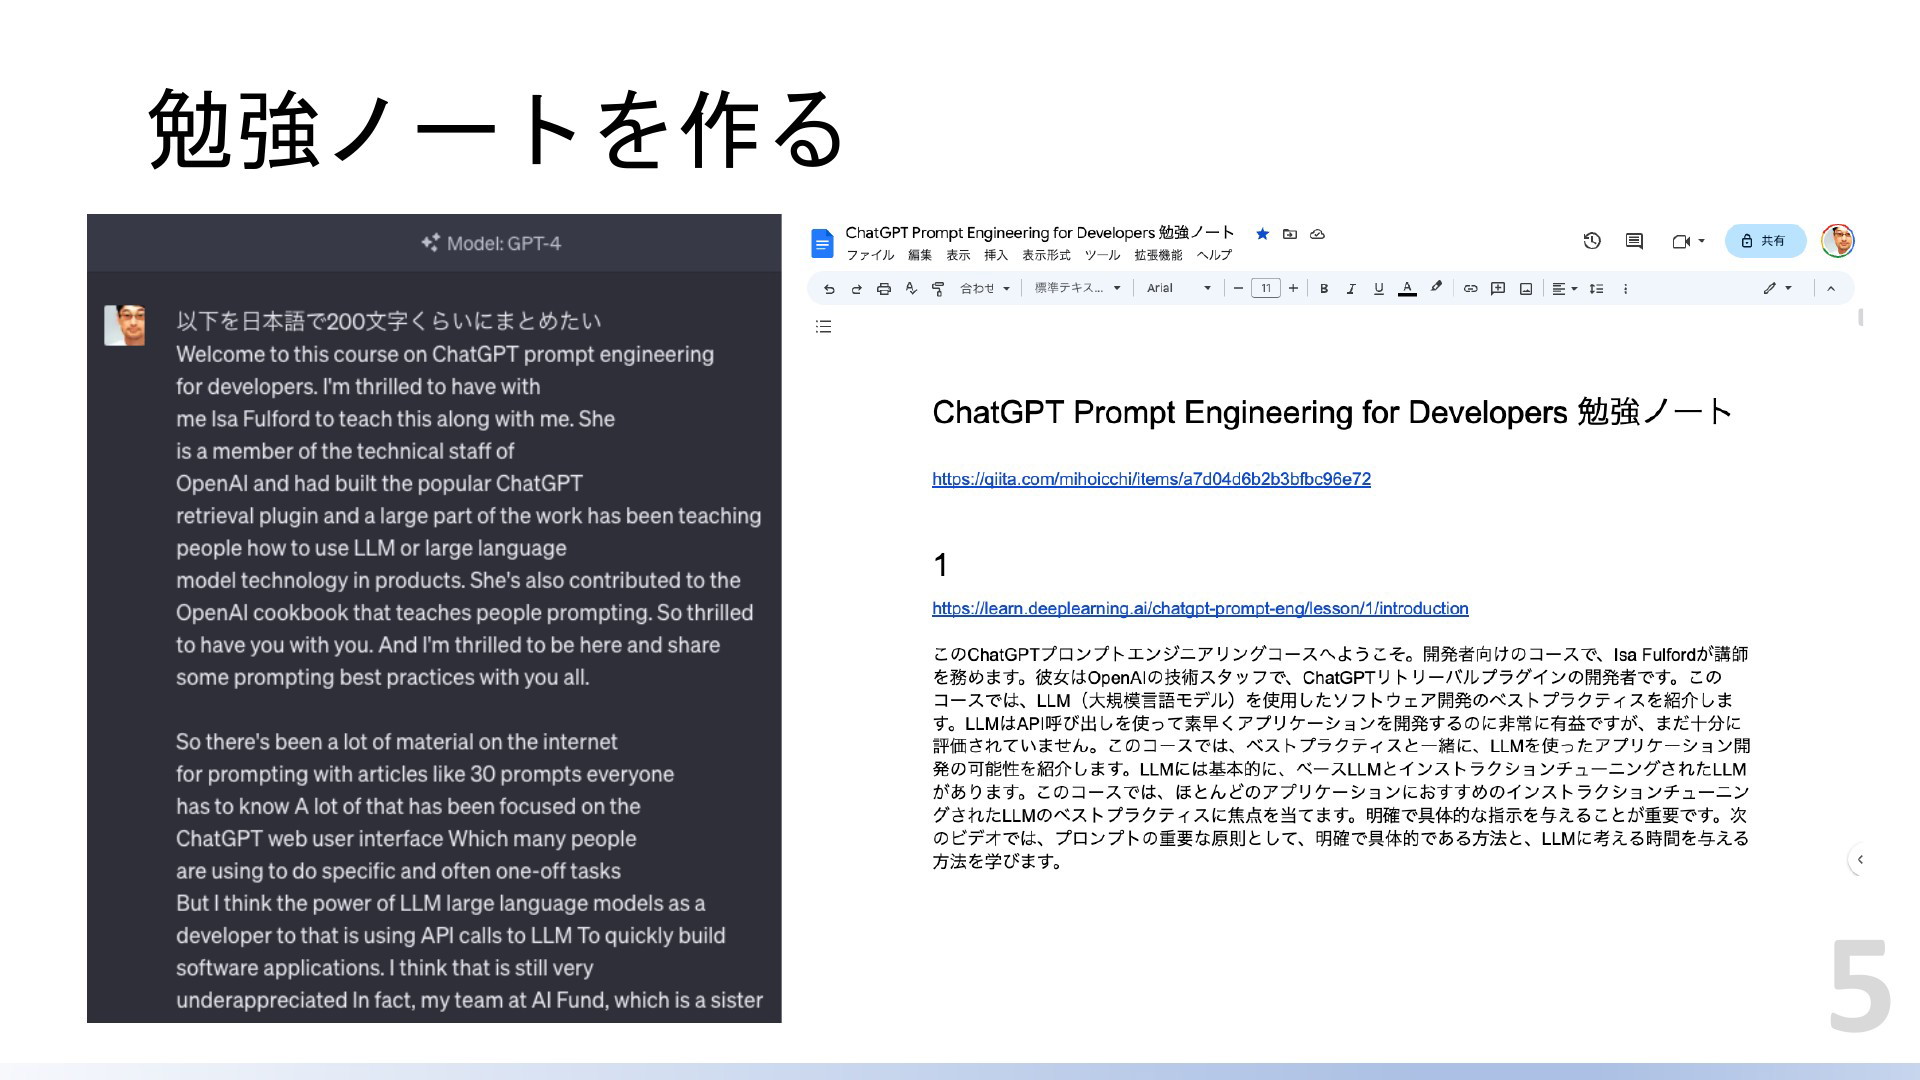Click the Docs vertical scrollbar

[1860, 318]
